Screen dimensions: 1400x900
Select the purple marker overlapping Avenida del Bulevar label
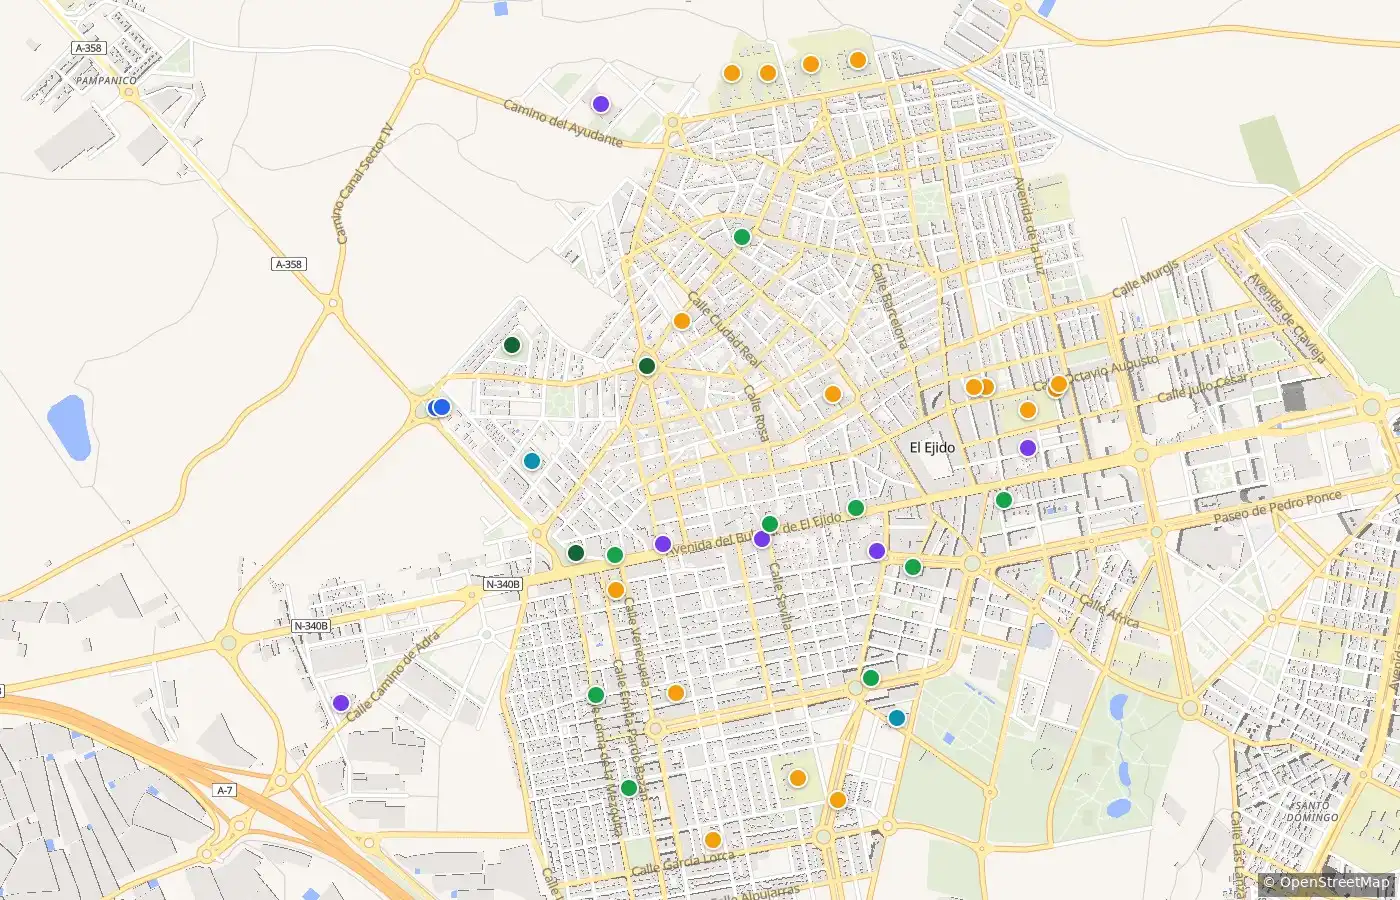click(x=762, y=539)
